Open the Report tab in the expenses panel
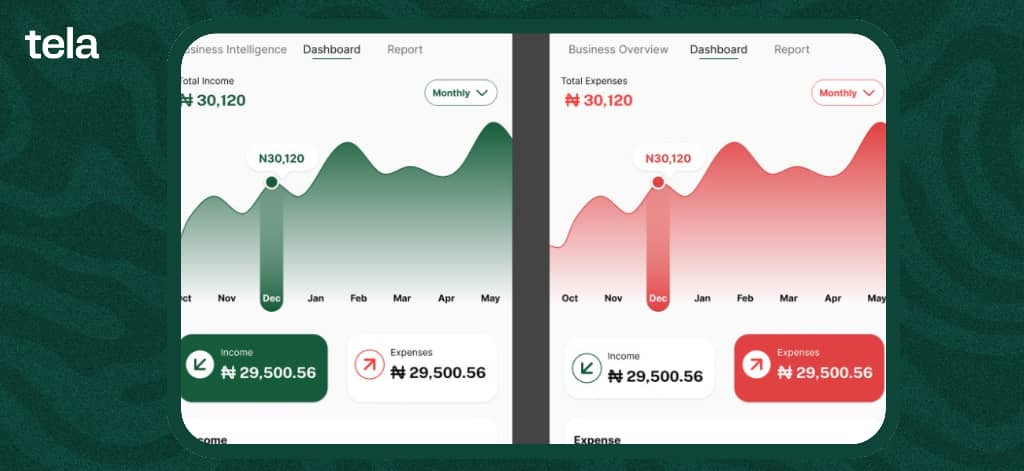The image size is (1024, 471). coord(792,49)
